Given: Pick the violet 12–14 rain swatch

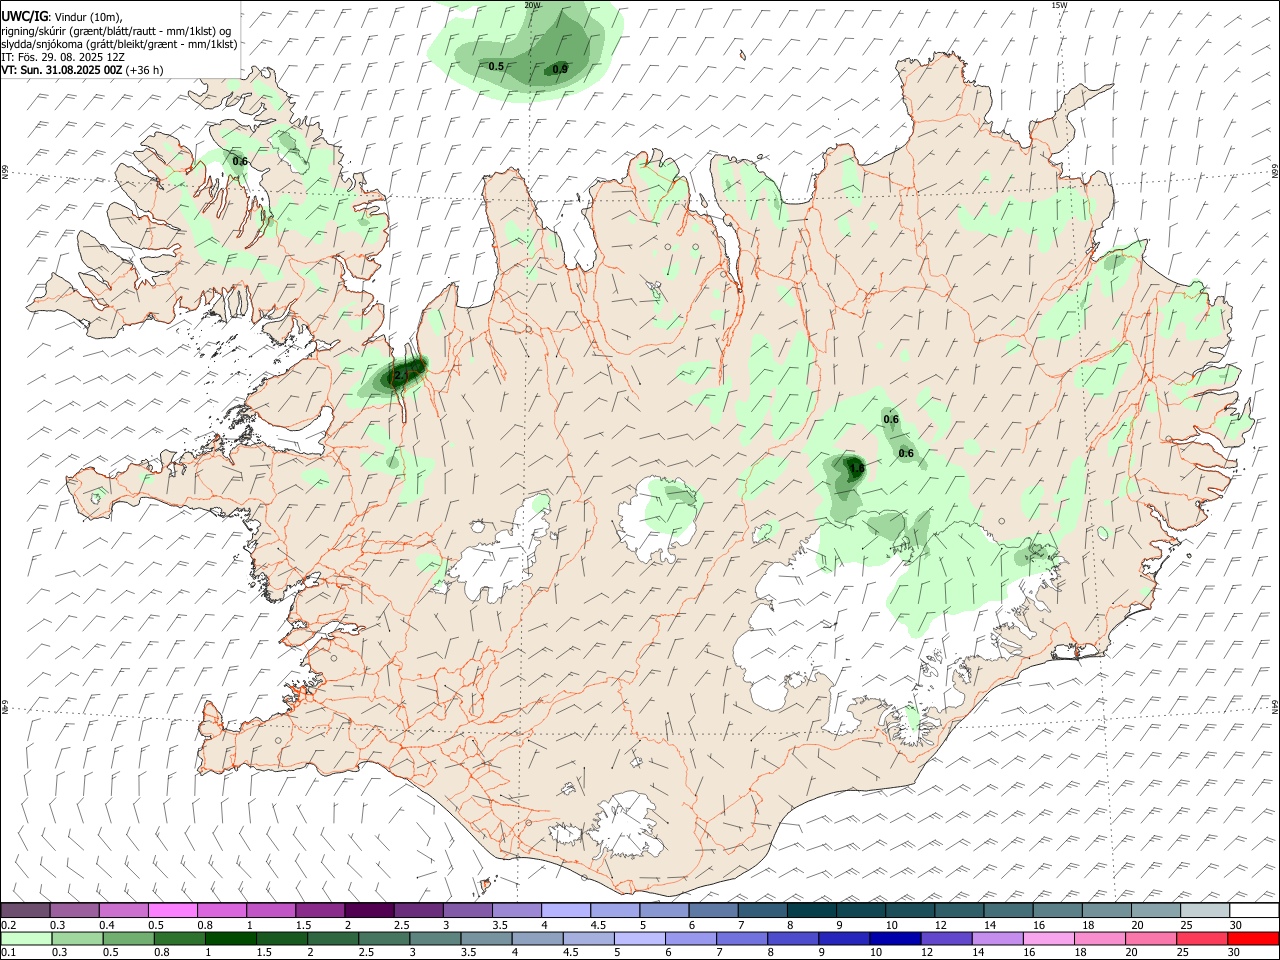Looking at the screenshot, I should [946, 938].
